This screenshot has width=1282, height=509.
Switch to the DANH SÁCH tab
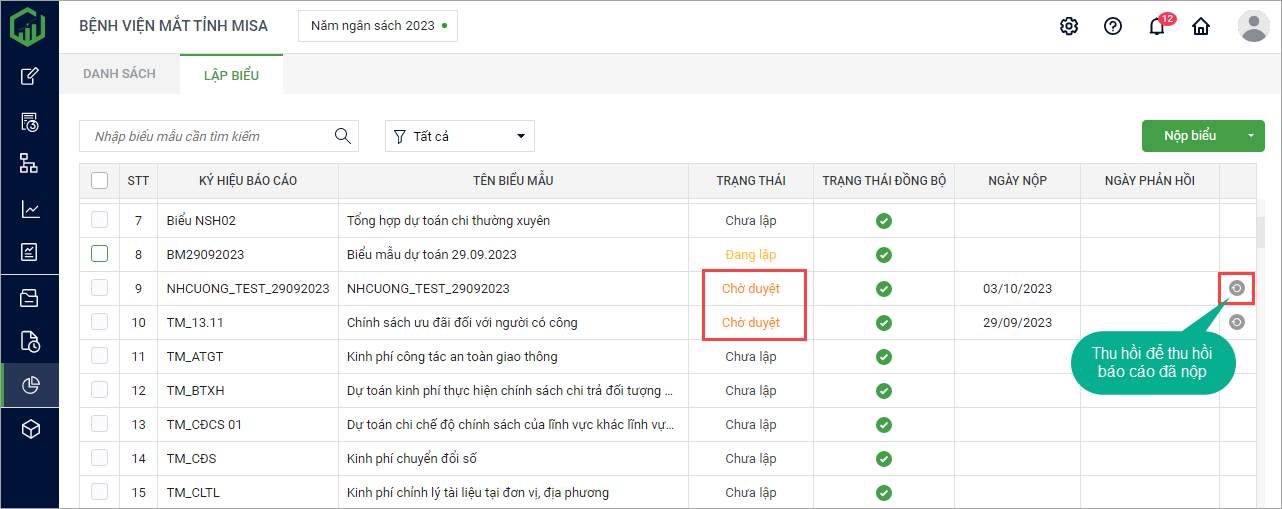point(119,74)
